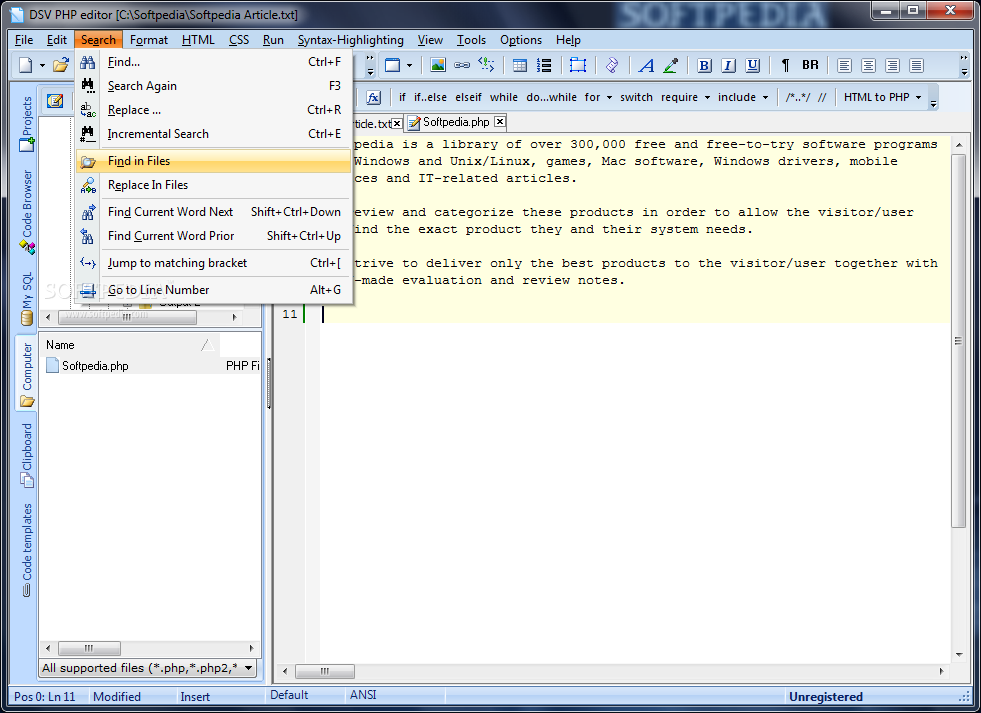Open the My SQL side tab
This screenshot has width=981, height=713.
click(26, 299)
